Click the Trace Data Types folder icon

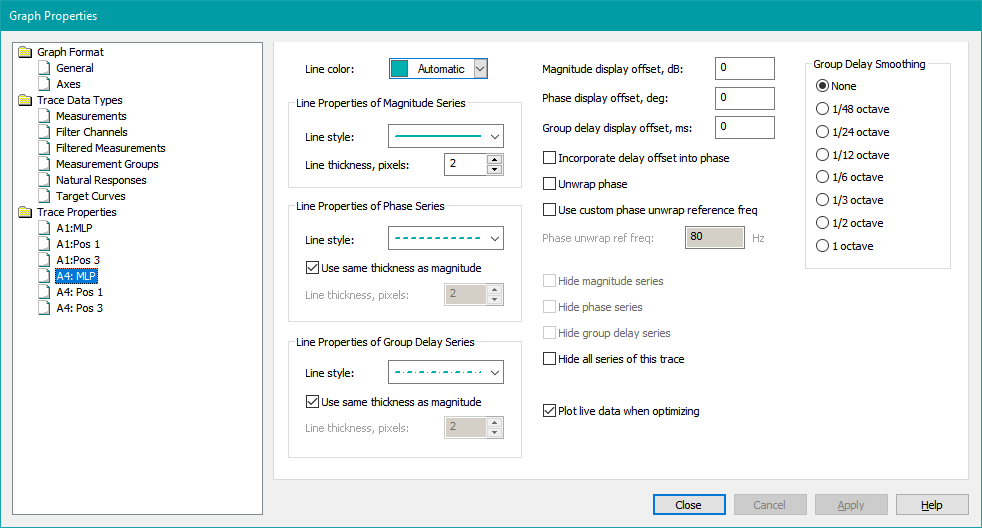point(25,100)
